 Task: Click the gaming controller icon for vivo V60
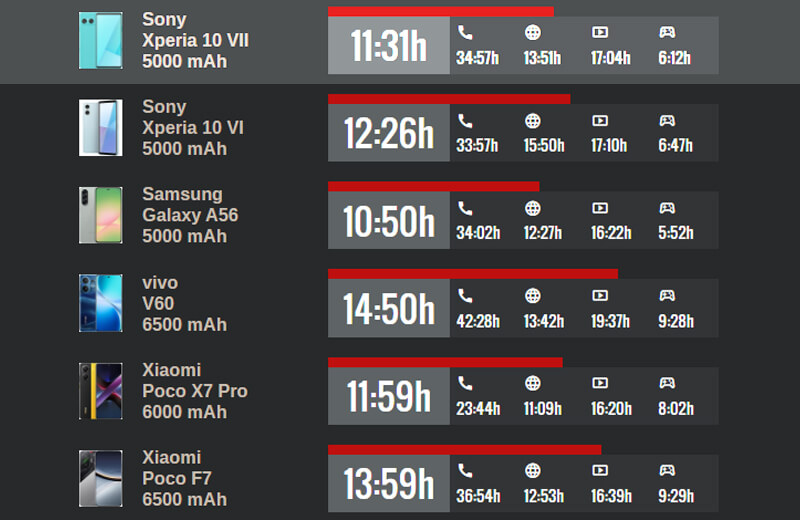click(667, 296)
